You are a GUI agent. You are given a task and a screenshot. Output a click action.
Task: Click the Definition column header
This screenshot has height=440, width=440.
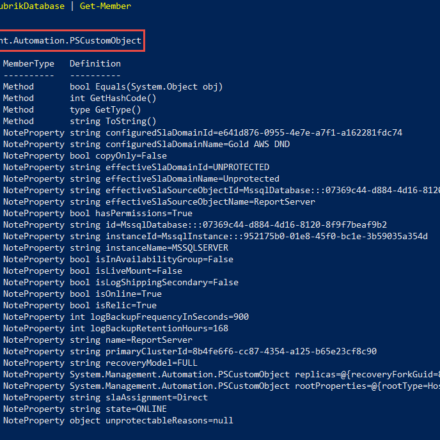coord(95,64)
